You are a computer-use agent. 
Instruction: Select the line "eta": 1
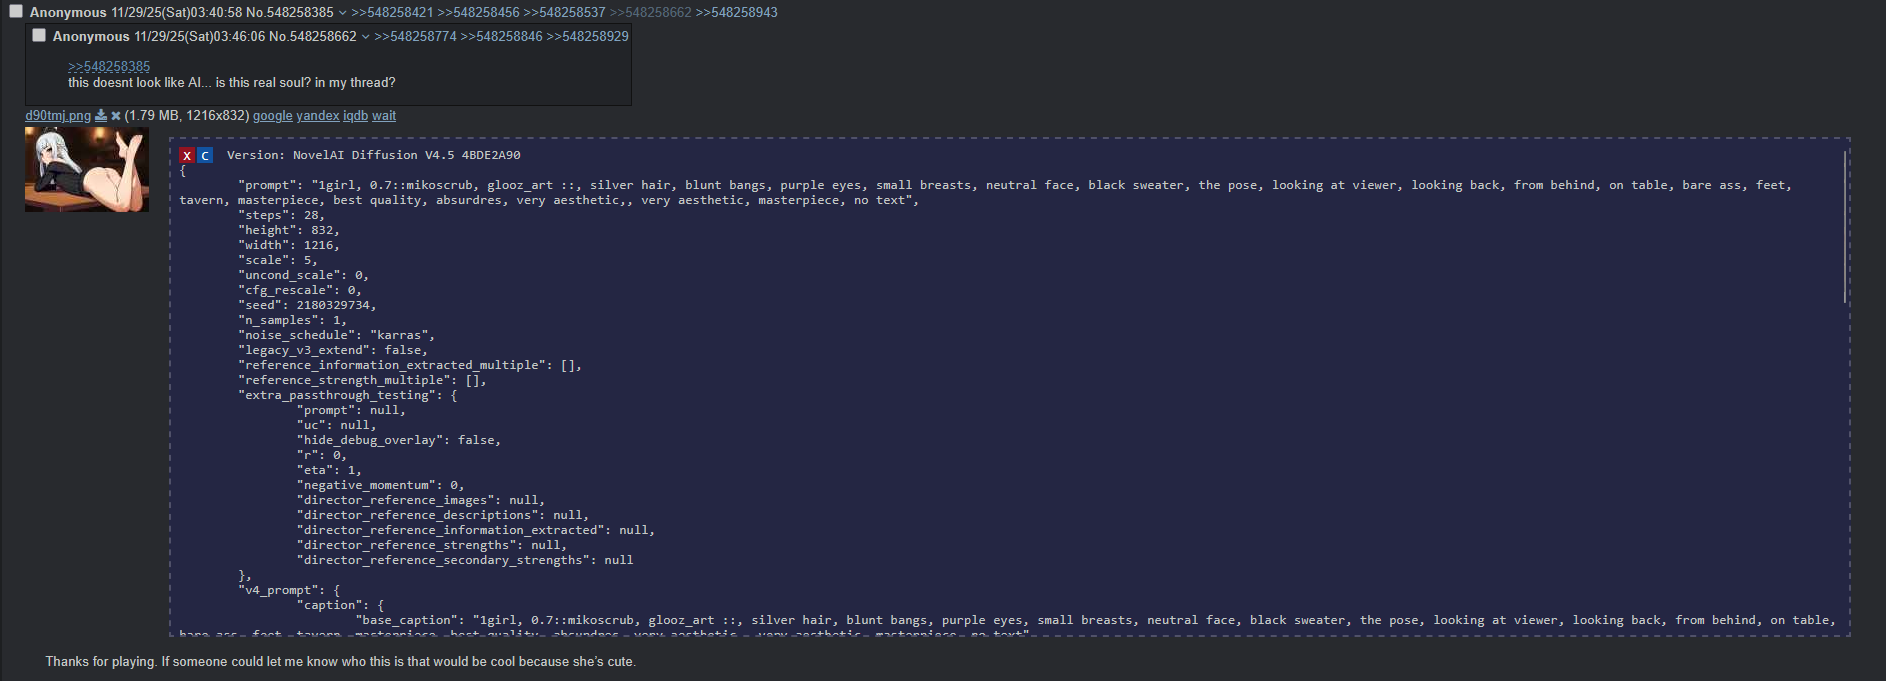pyautogui.click(x=329, y=470)
